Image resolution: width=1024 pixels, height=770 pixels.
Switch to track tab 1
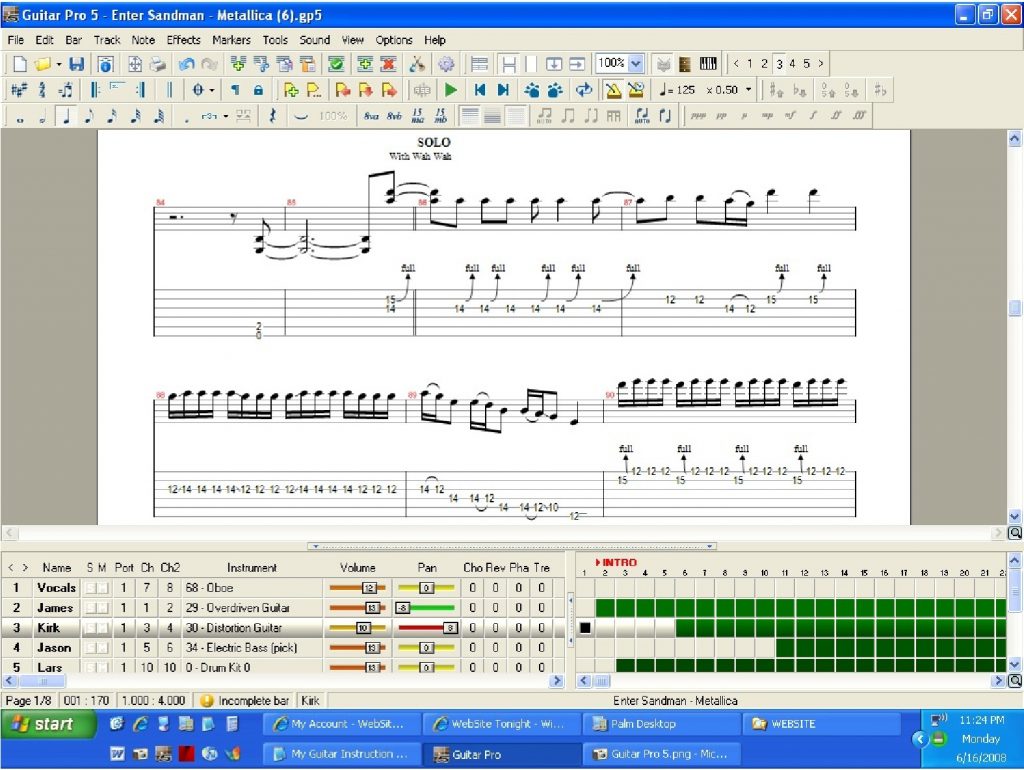[x=750, y=63]
